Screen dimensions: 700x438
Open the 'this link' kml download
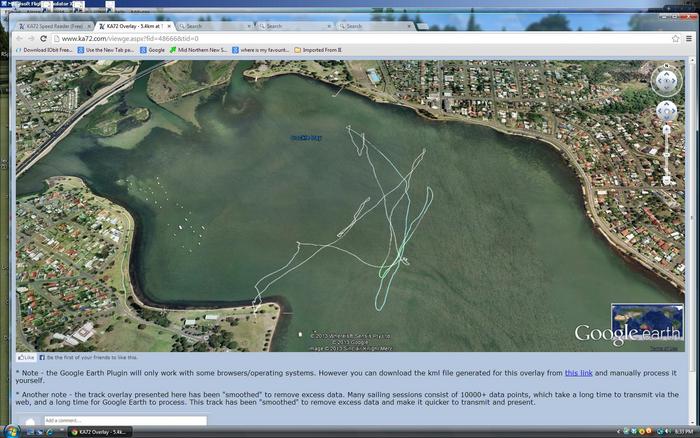tap(578, 372)
